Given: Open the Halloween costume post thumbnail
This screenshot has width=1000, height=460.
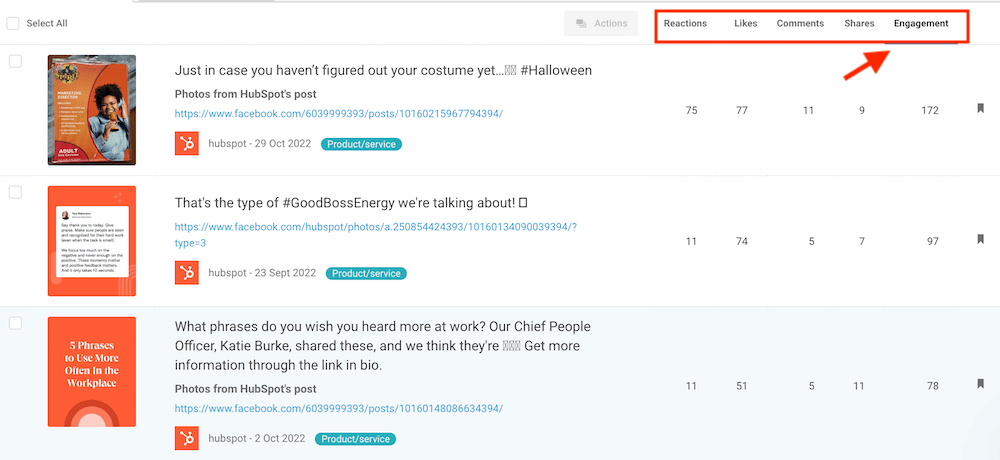Looking at the screenshot, I should coord(92,110).
